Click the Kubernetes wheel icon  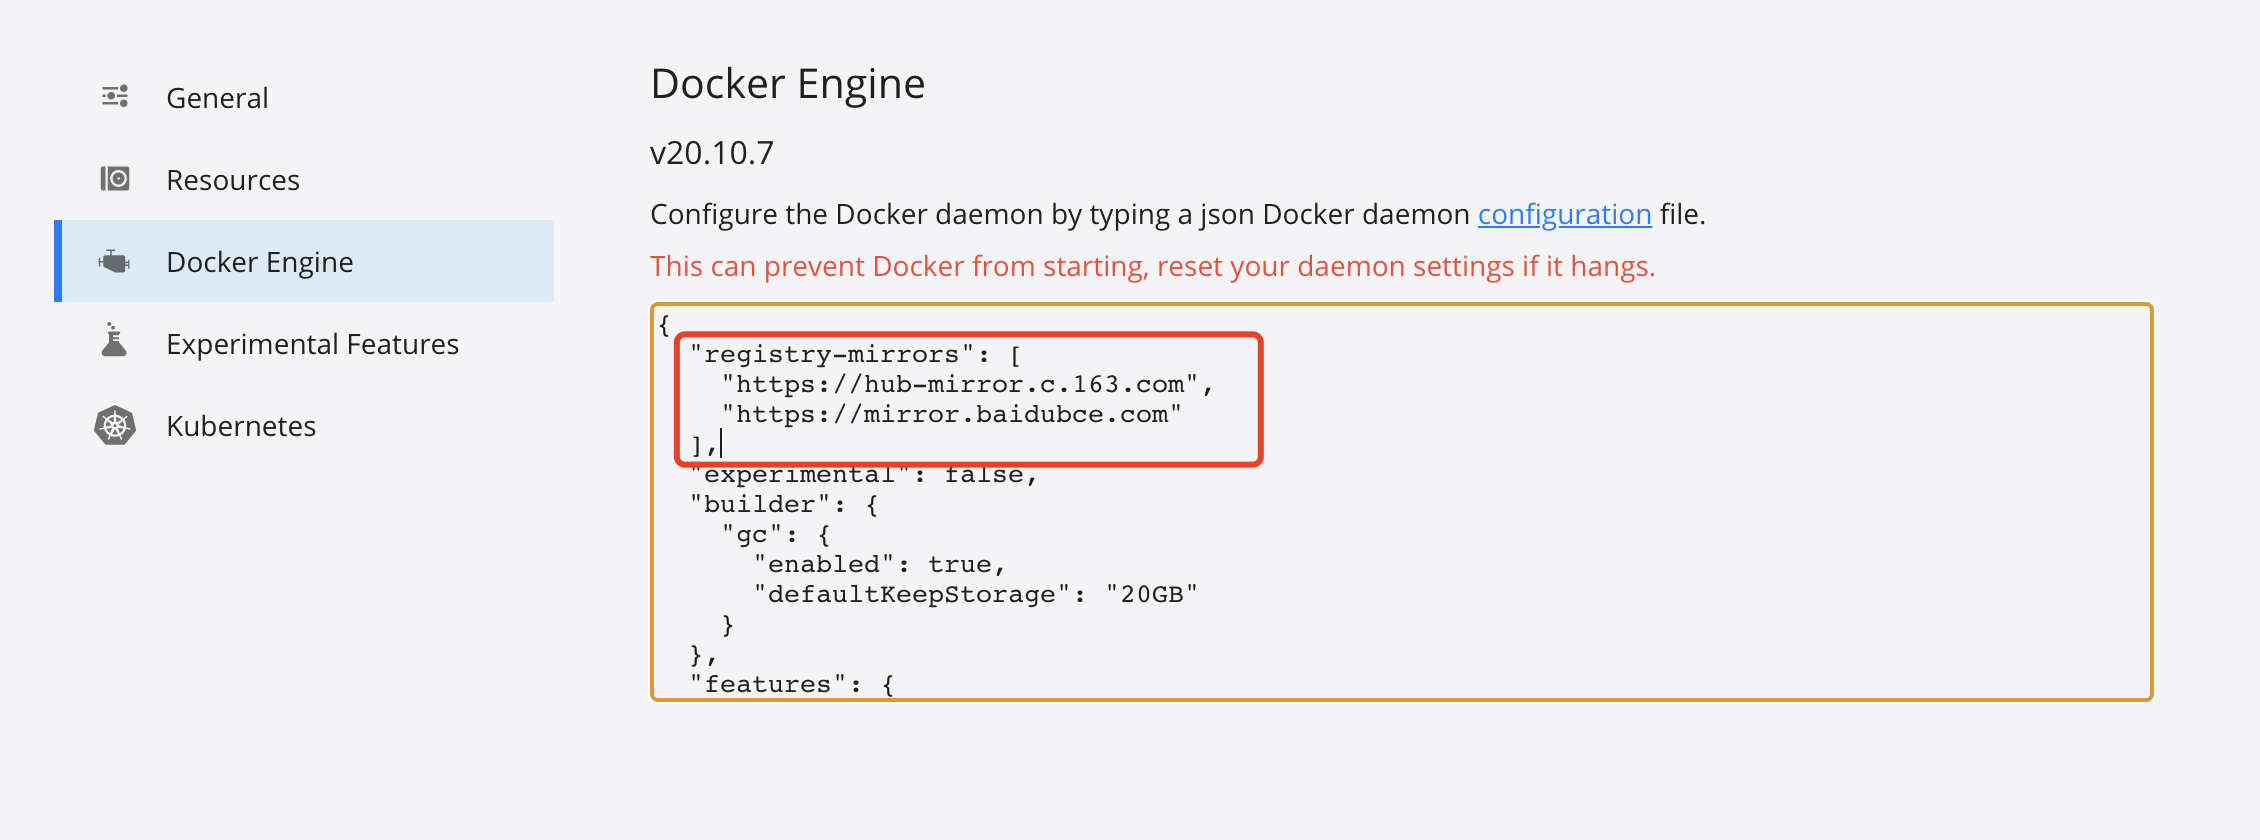coord(115,426)
